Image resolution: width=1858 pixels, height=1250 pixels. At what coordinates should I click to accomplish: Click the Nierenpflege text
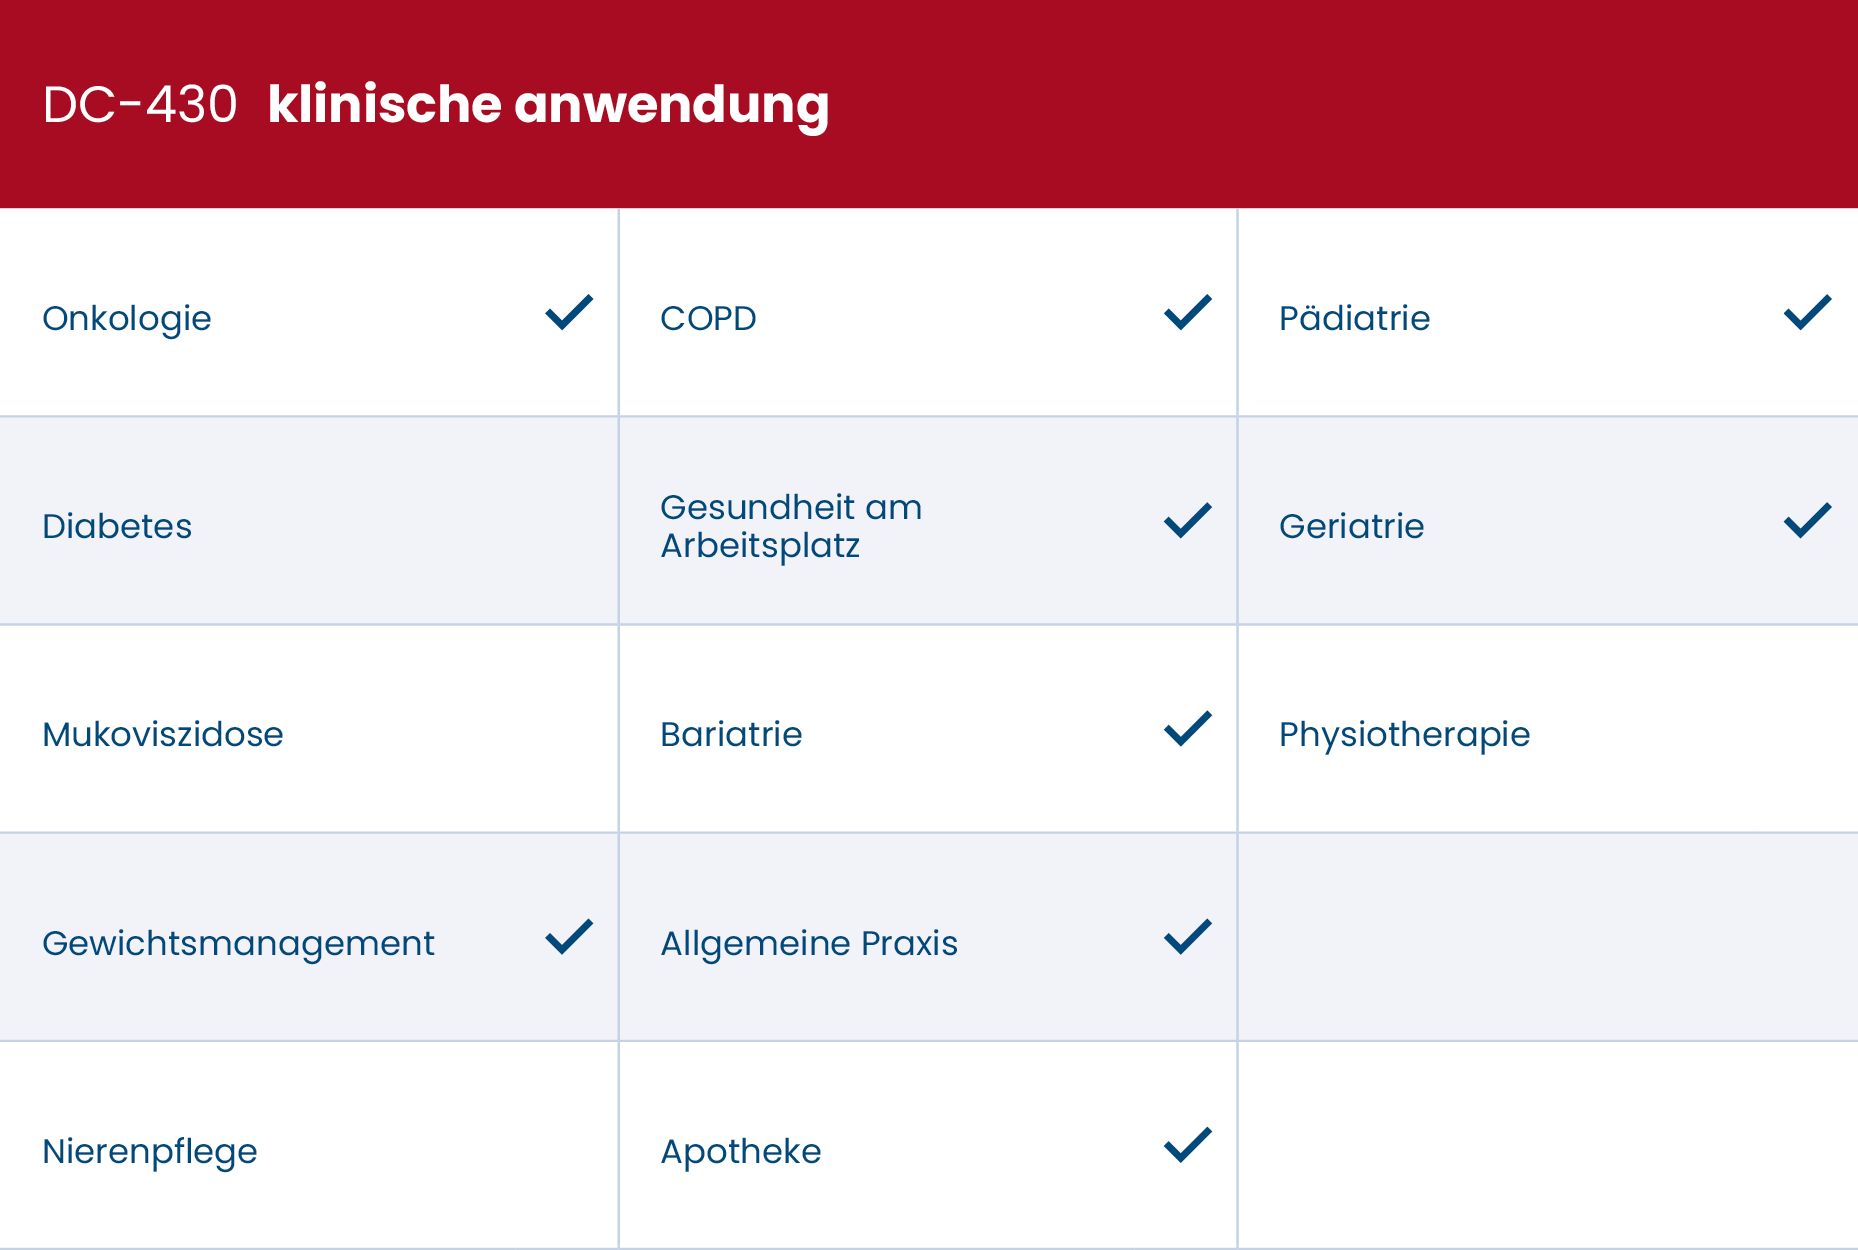pos(150,1152)
